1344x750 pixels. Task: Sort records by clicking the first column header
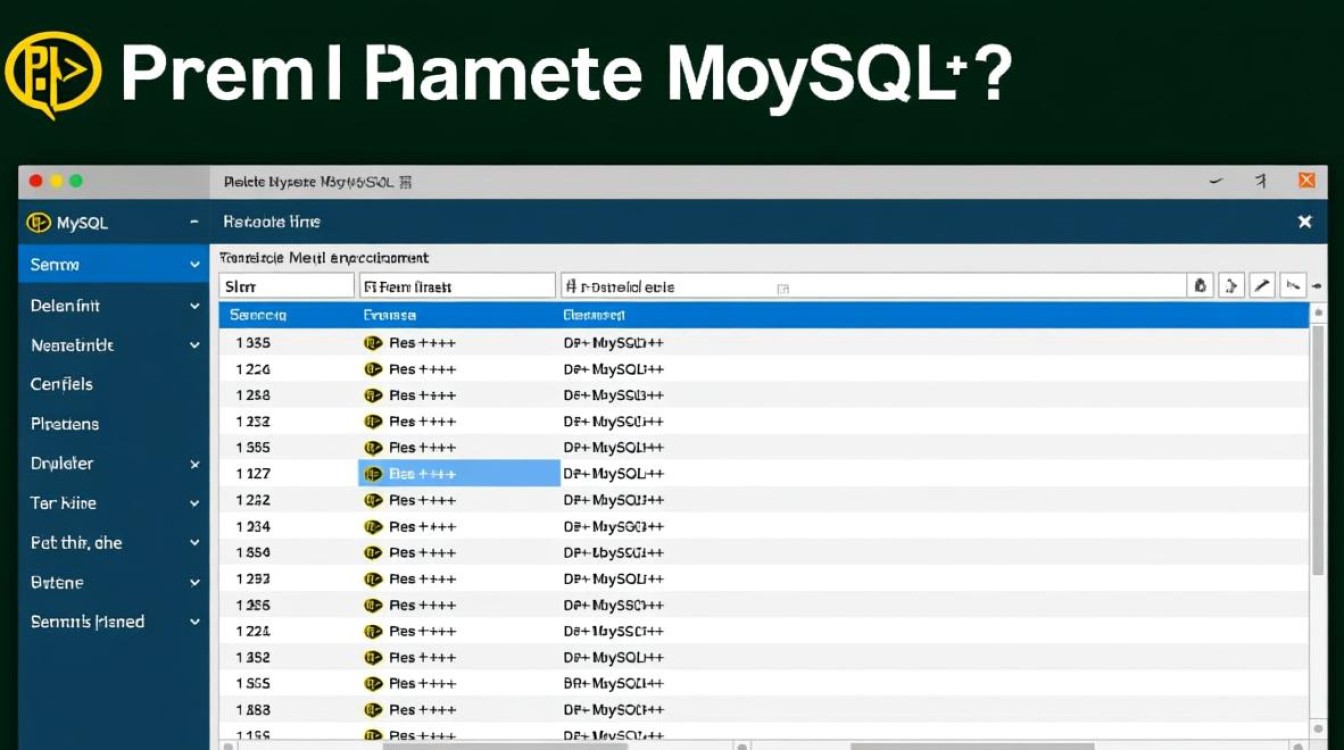[x=256, y=314]
